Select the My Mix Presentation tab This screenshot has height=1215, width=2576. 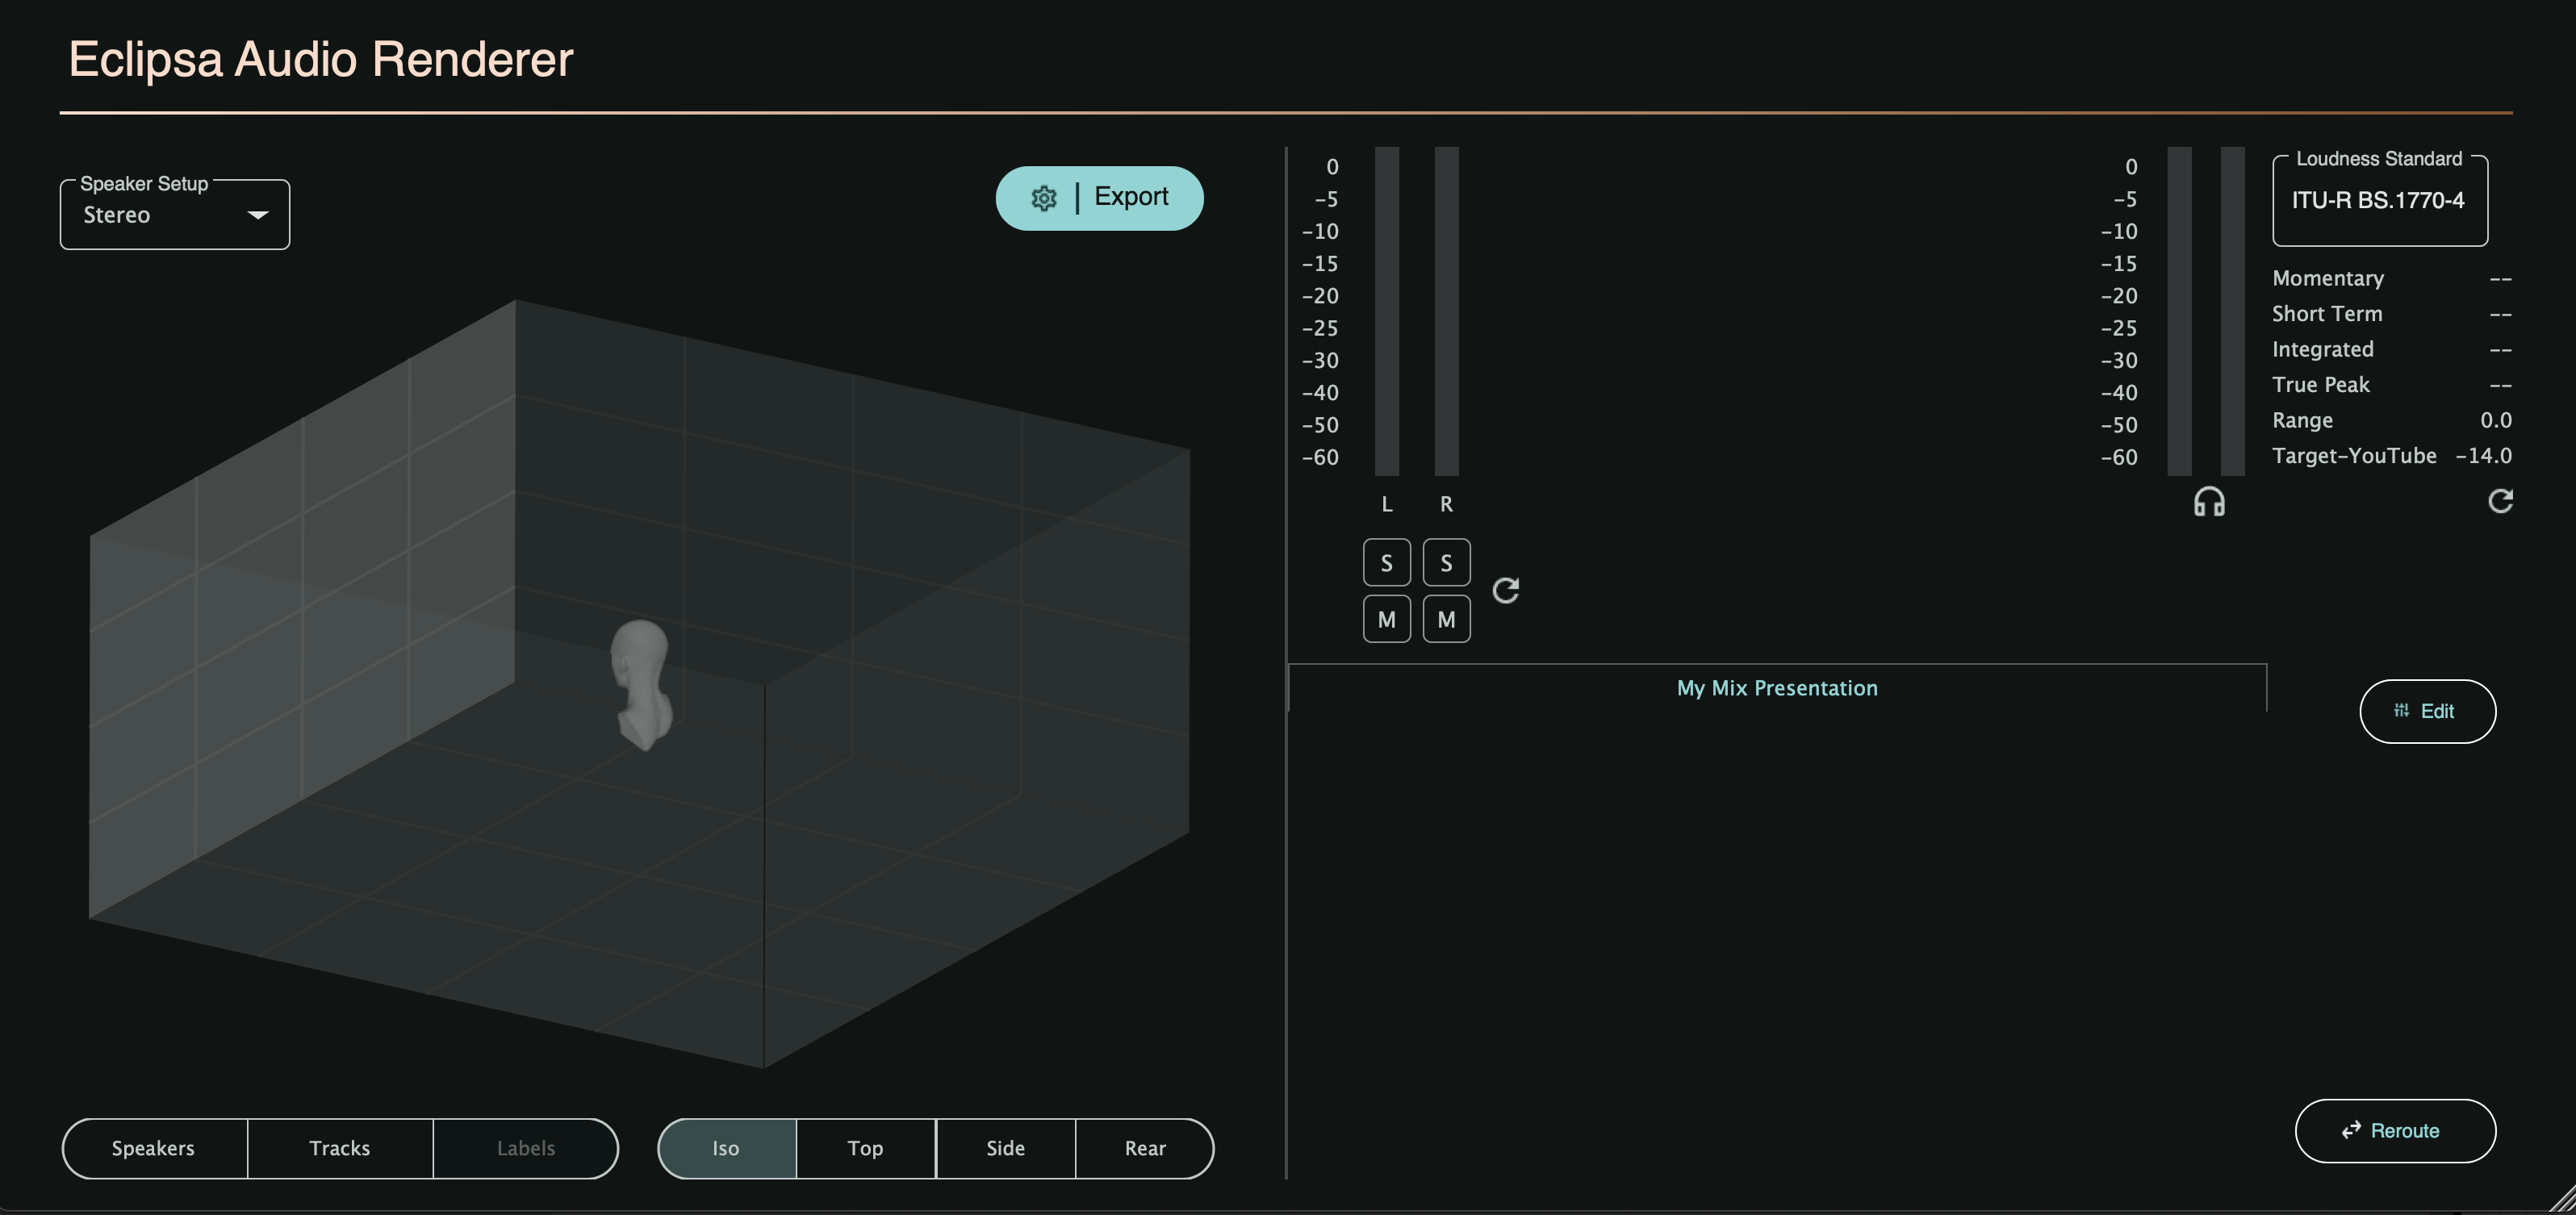click(x=1776, y=688)
